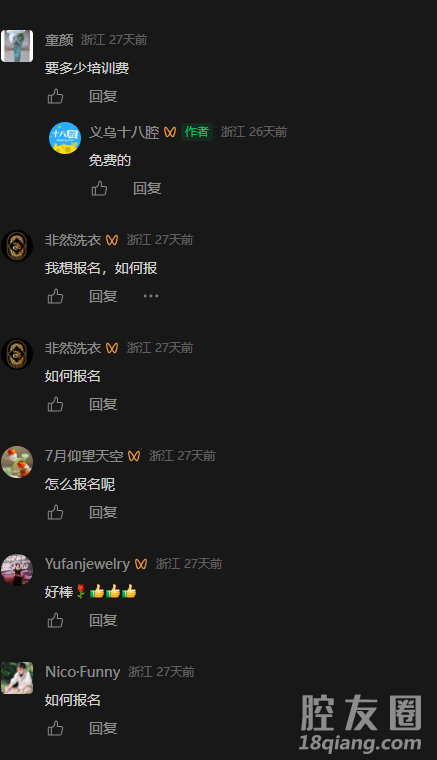Open 童颜's profile avatar
Screen dimensions: 437x760
point(17,46)
